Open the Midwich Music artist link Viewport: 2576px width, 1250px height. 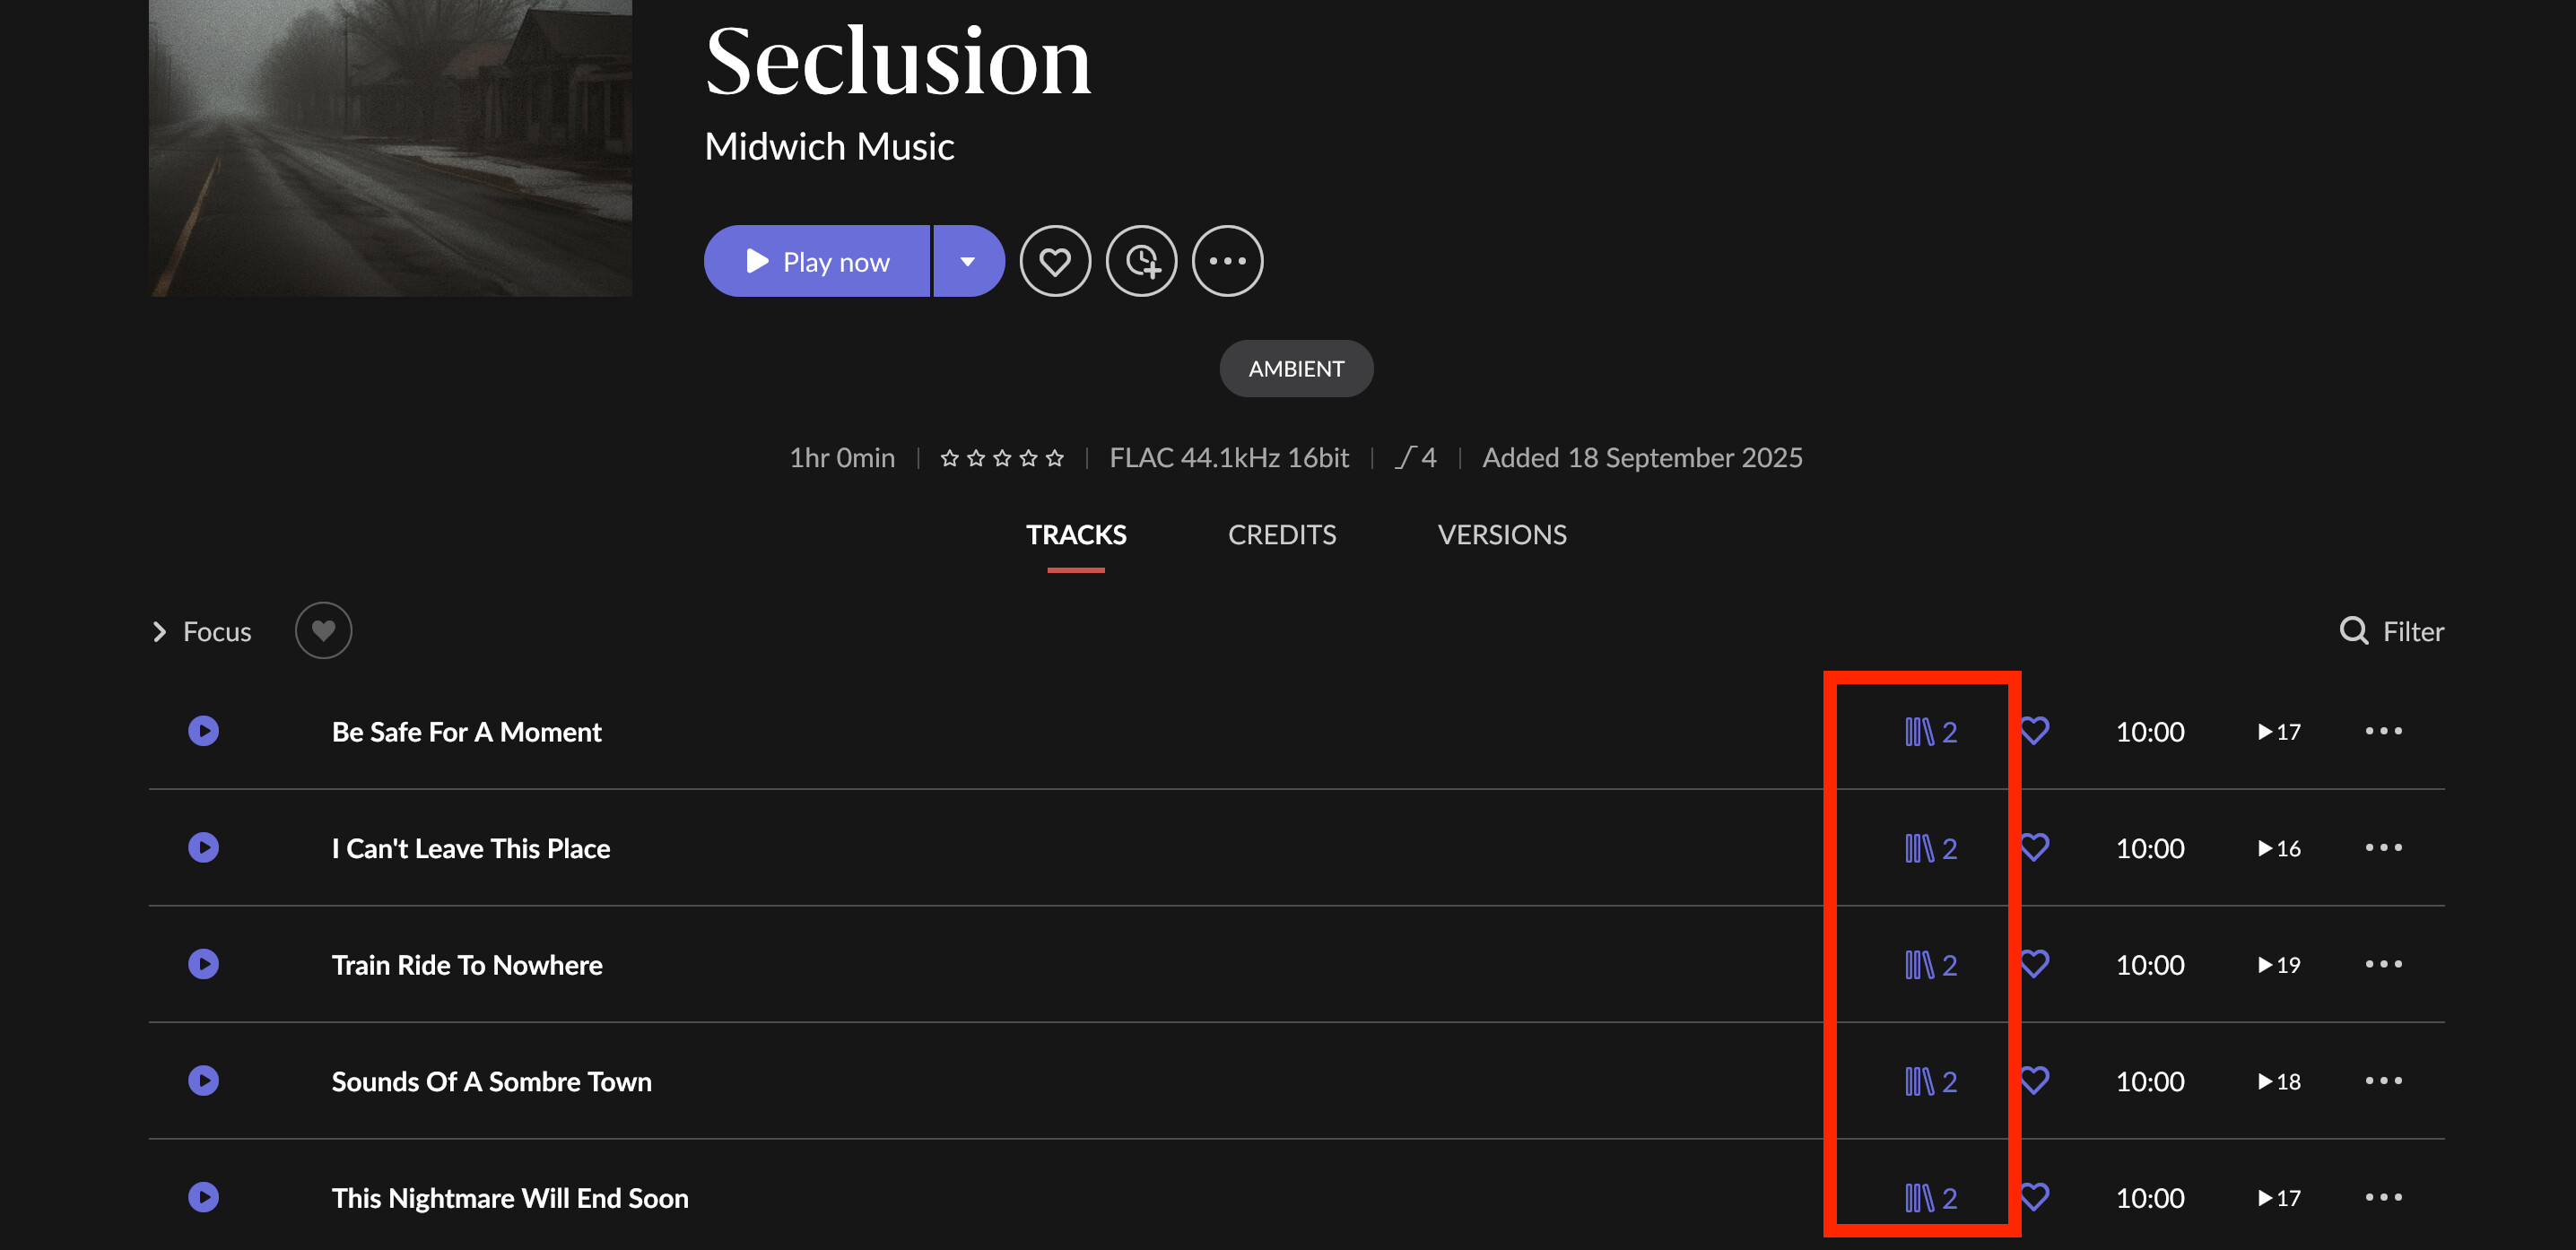pos(829,147)
